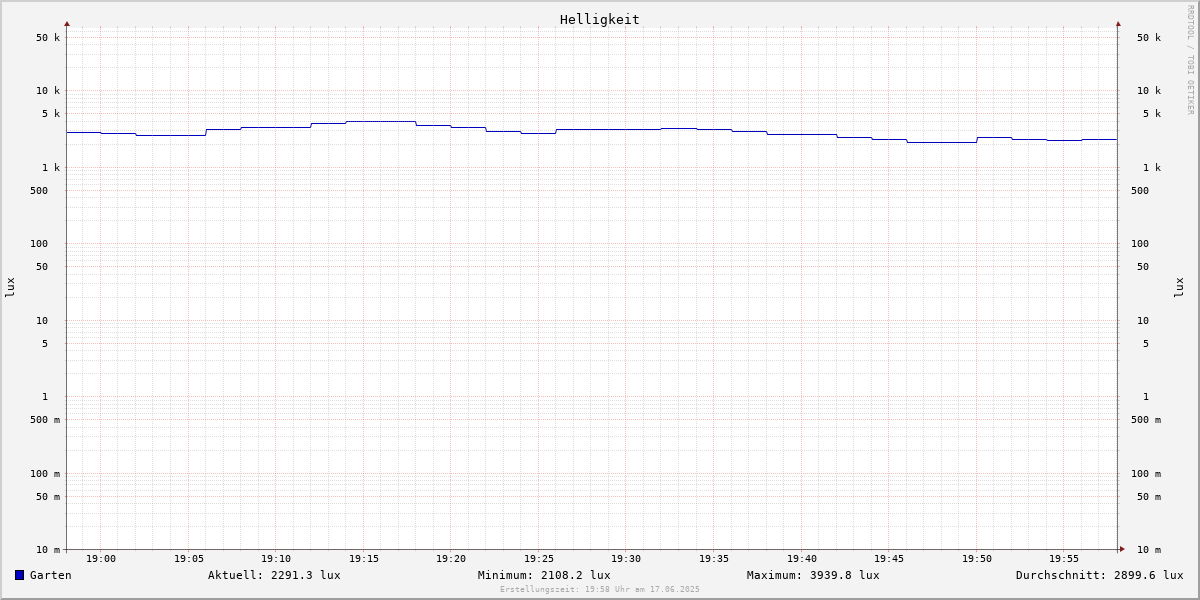This screenshot has height=600, width=1200.
Task: Click the 19:00 time axis label
Action: [x=101, y=559]
